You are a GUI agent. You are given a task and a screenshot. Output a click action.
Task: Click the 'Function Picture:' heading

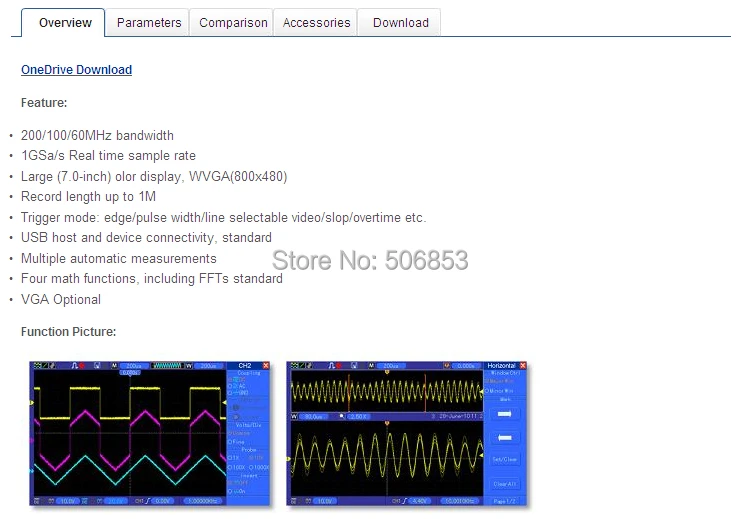pos(68,332)
